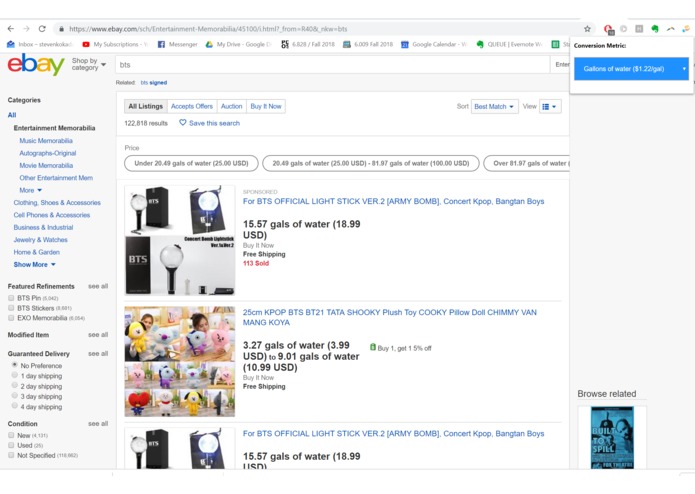This screenshot has width=695, height=494.
Task: Check the Used condition box
Action: click(11, 445)
